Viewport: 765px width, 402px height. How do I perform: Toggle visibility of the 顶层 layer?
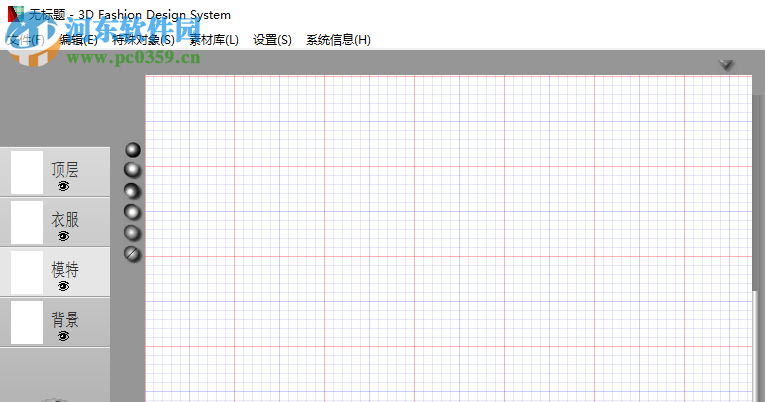click(63, 186)
